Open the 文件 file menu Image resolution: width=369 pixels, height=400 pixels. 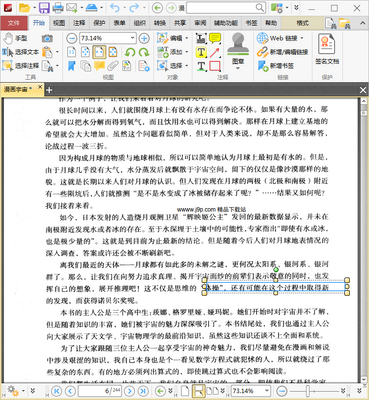coord(14,23)
